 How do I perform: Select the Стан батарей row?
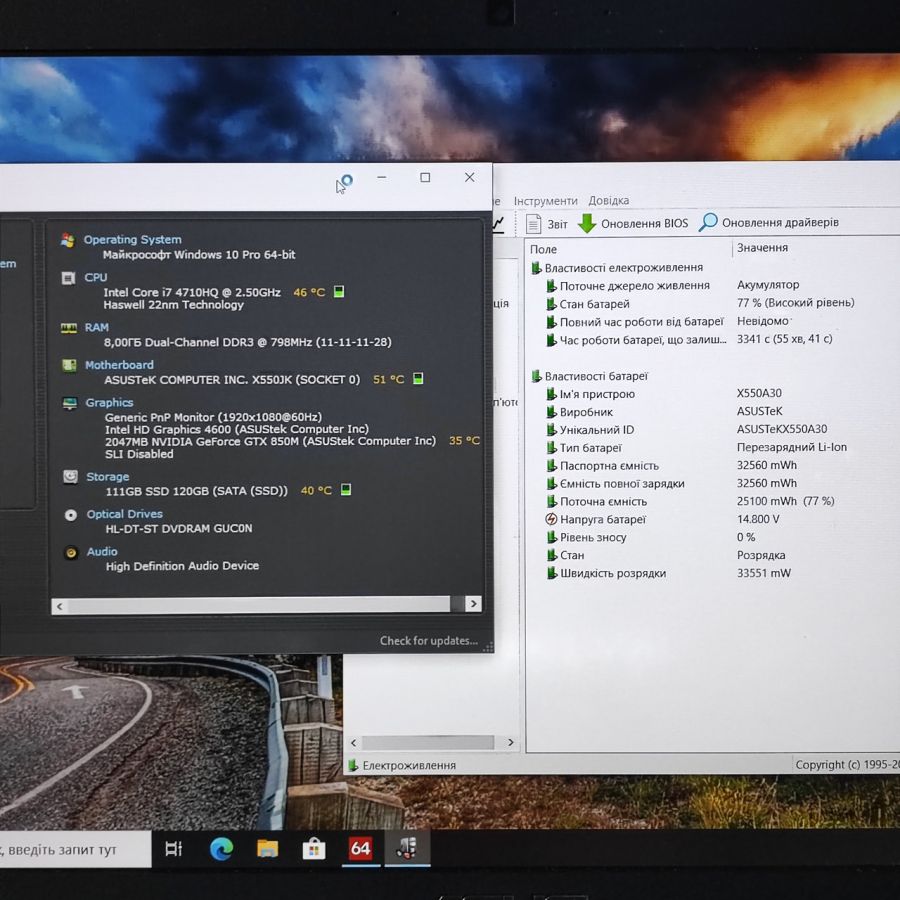click(588, 304)
